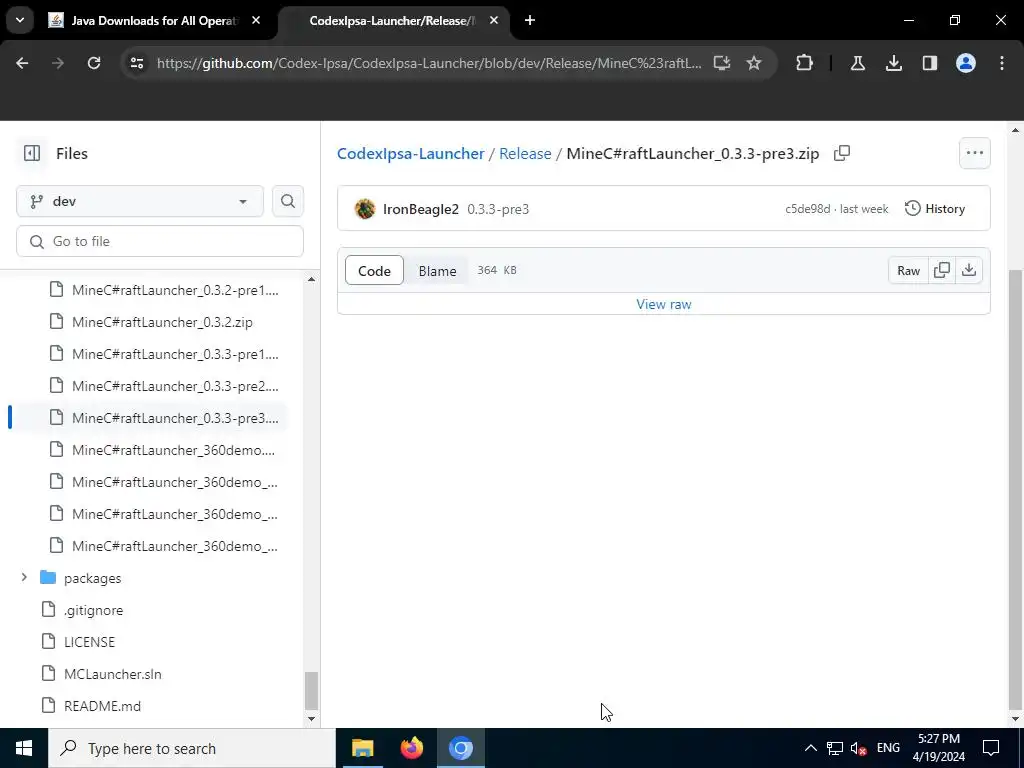This screenshot has width=1024, height=768.
Task: Close the CodexIpsa-Launcher tab
Action: 494,21
